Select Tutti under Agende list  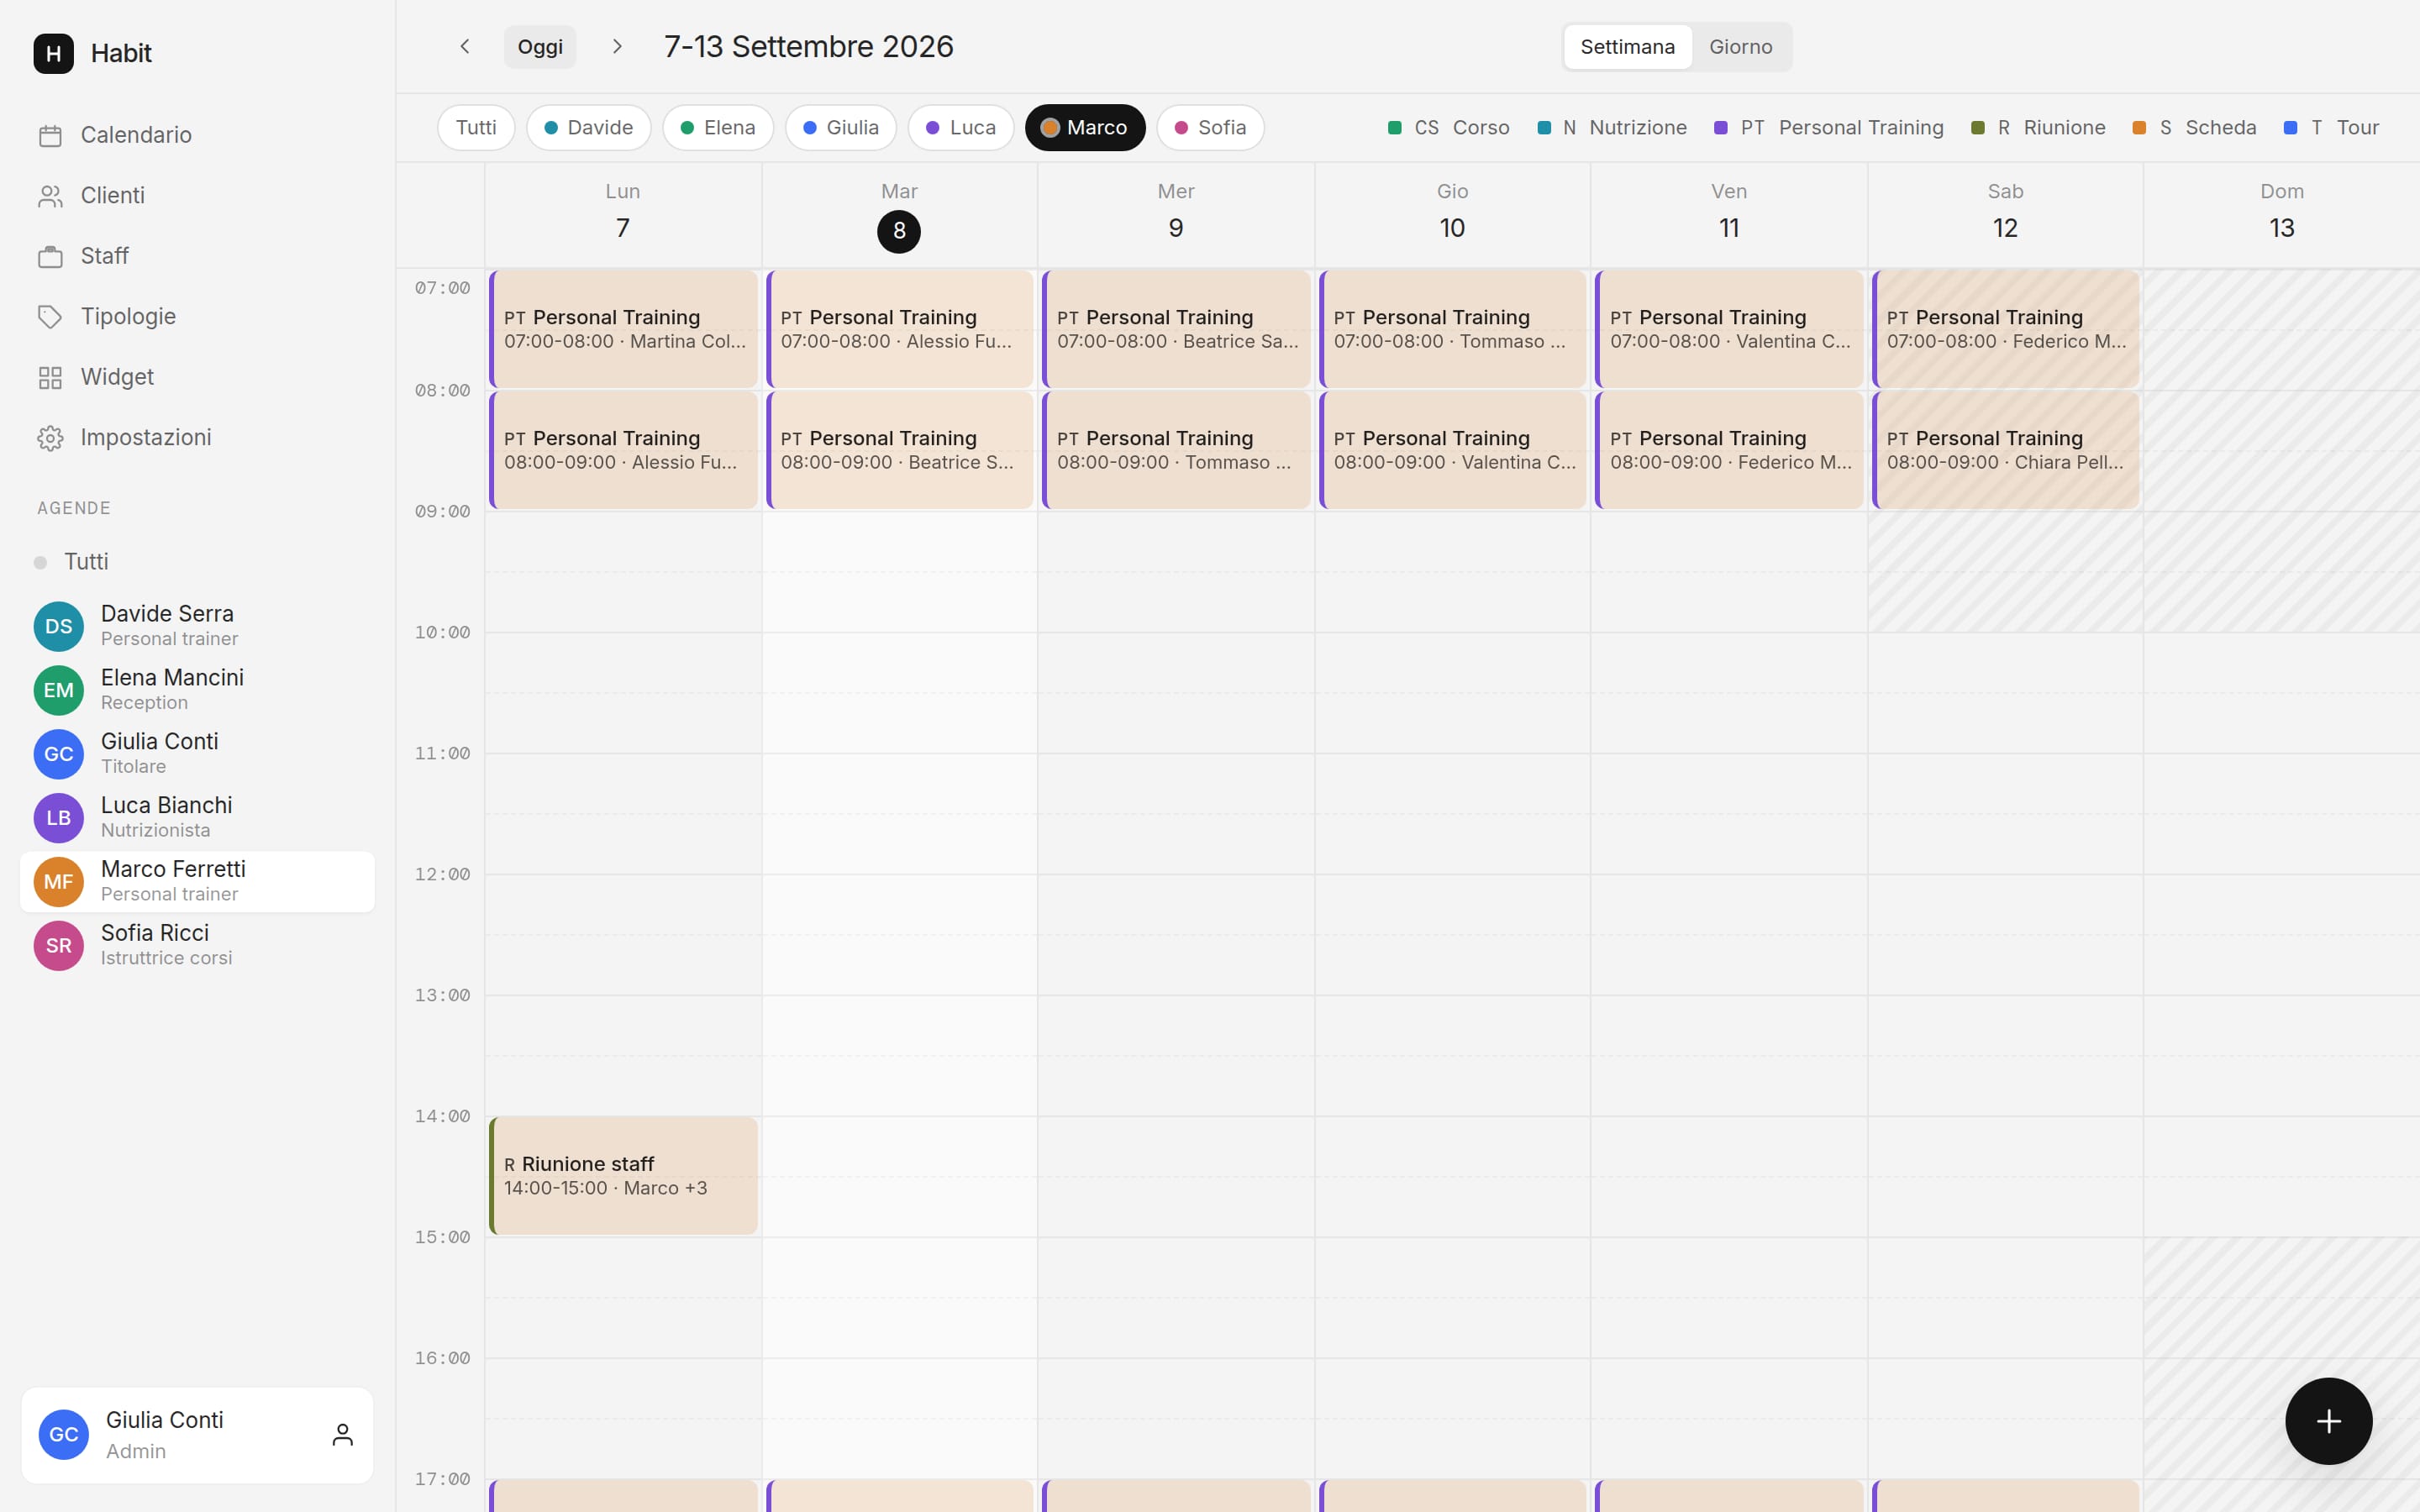197,562
